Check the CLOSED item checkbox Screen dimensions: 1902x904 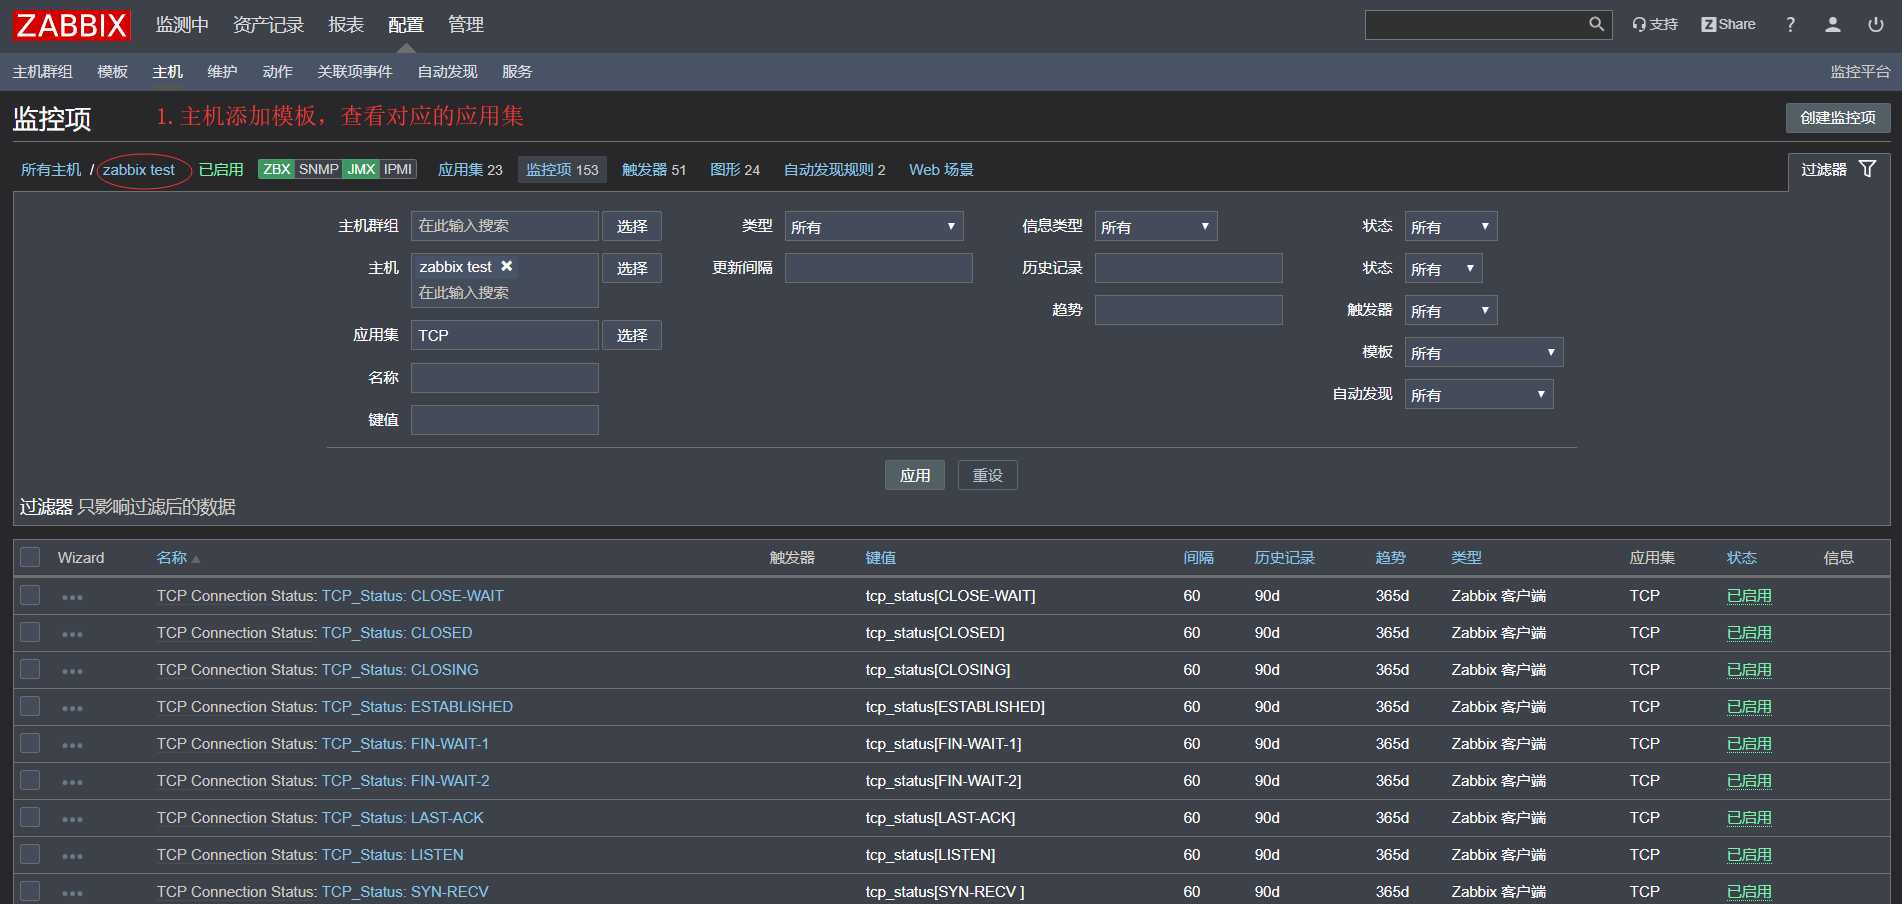click(30, 632)
